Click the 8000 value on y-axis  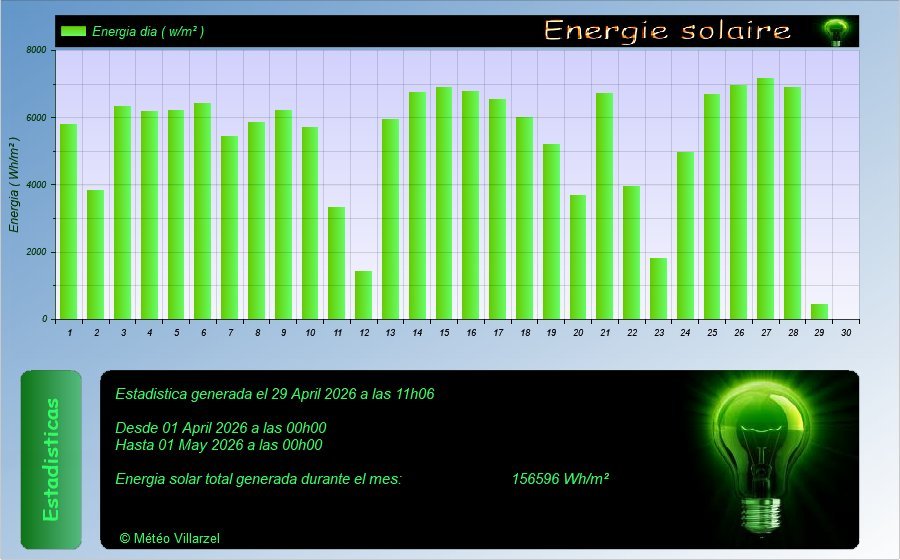click(x=36, y=50)
